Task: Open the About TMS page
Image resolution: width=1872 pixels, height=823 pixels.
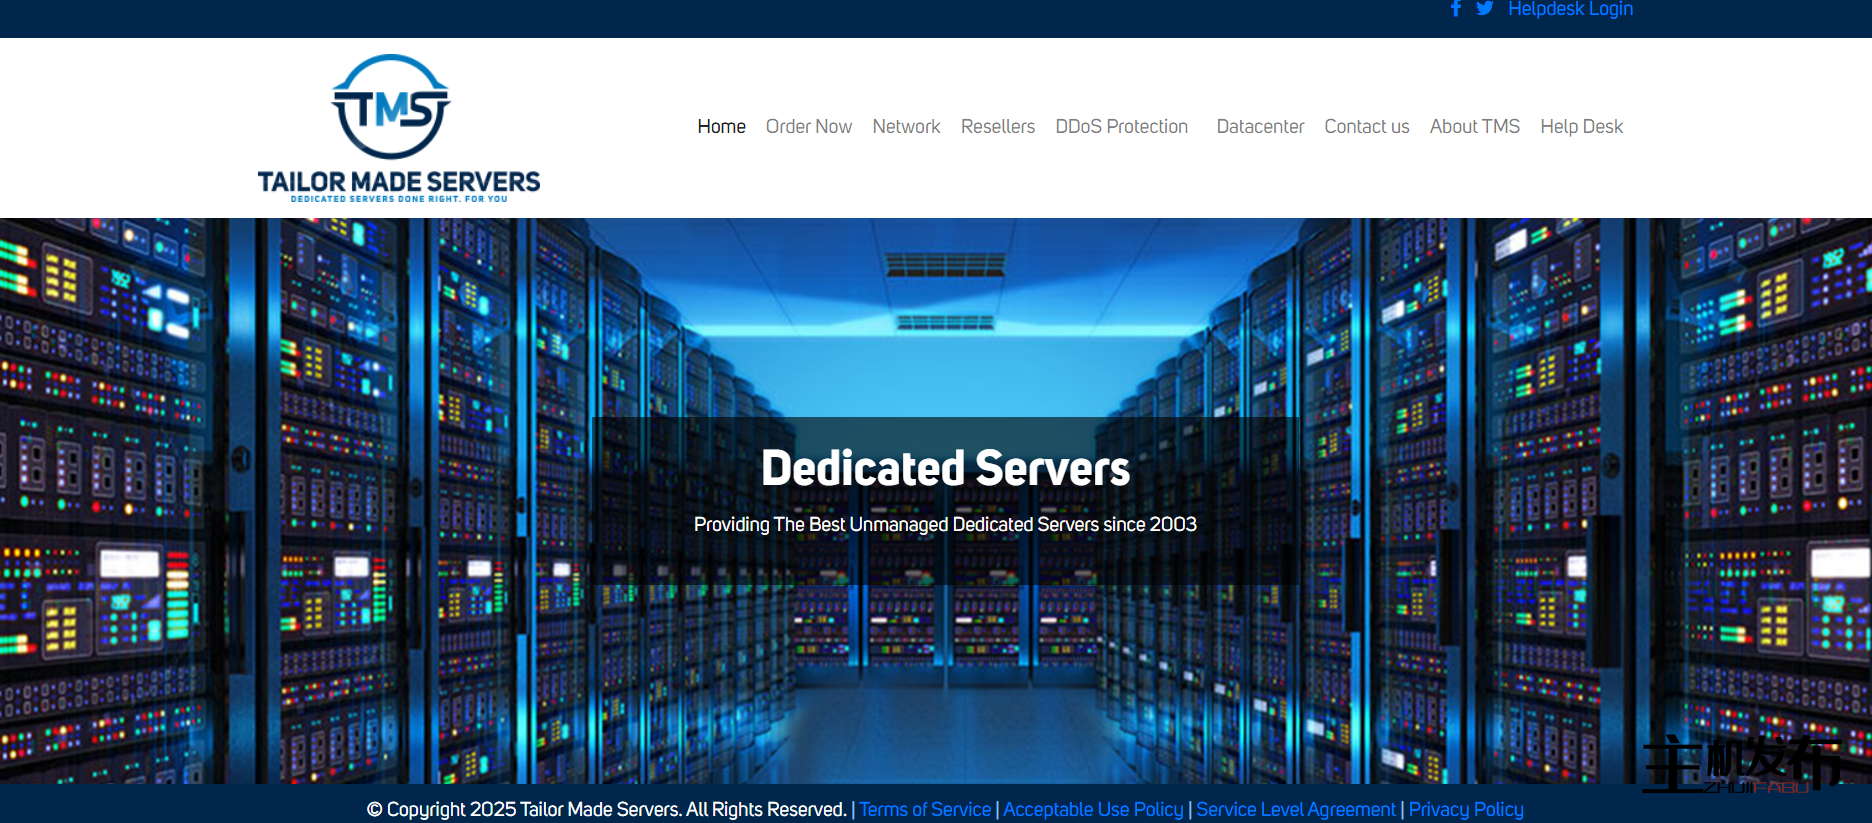Action: coord(1474,127)
